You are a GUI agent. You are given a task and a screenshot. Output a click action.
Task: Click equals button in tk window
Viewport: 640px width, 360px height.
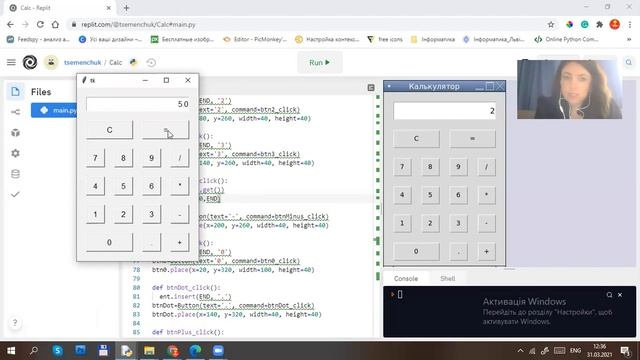[x=165, y=130]
